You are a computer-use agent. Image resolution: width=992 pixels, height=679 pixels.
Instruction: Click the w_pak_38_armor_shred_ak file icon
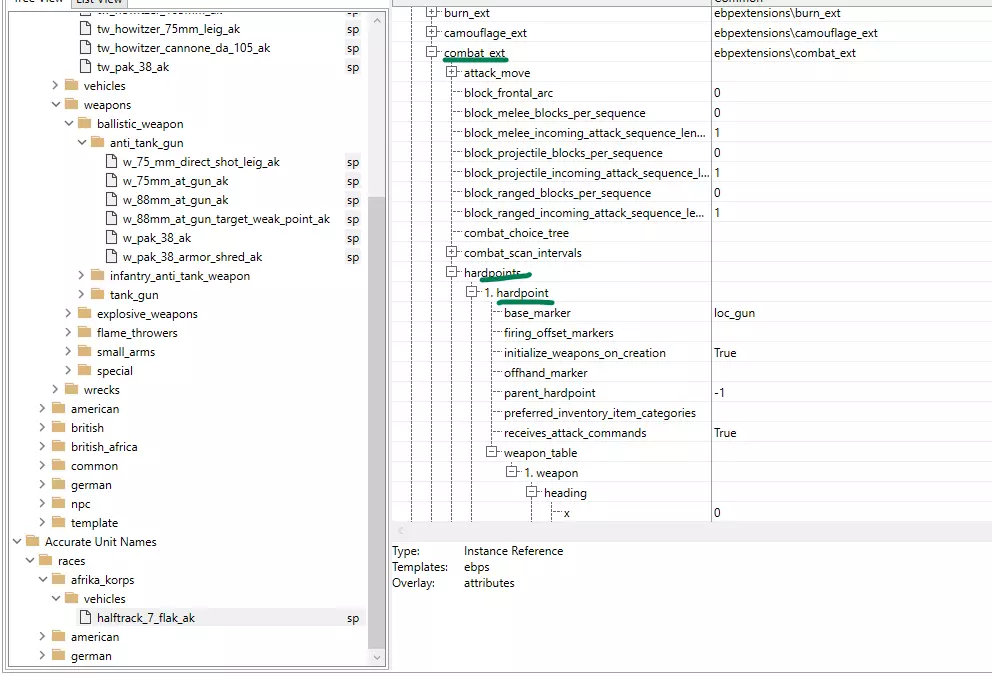(x=111, y=256)
